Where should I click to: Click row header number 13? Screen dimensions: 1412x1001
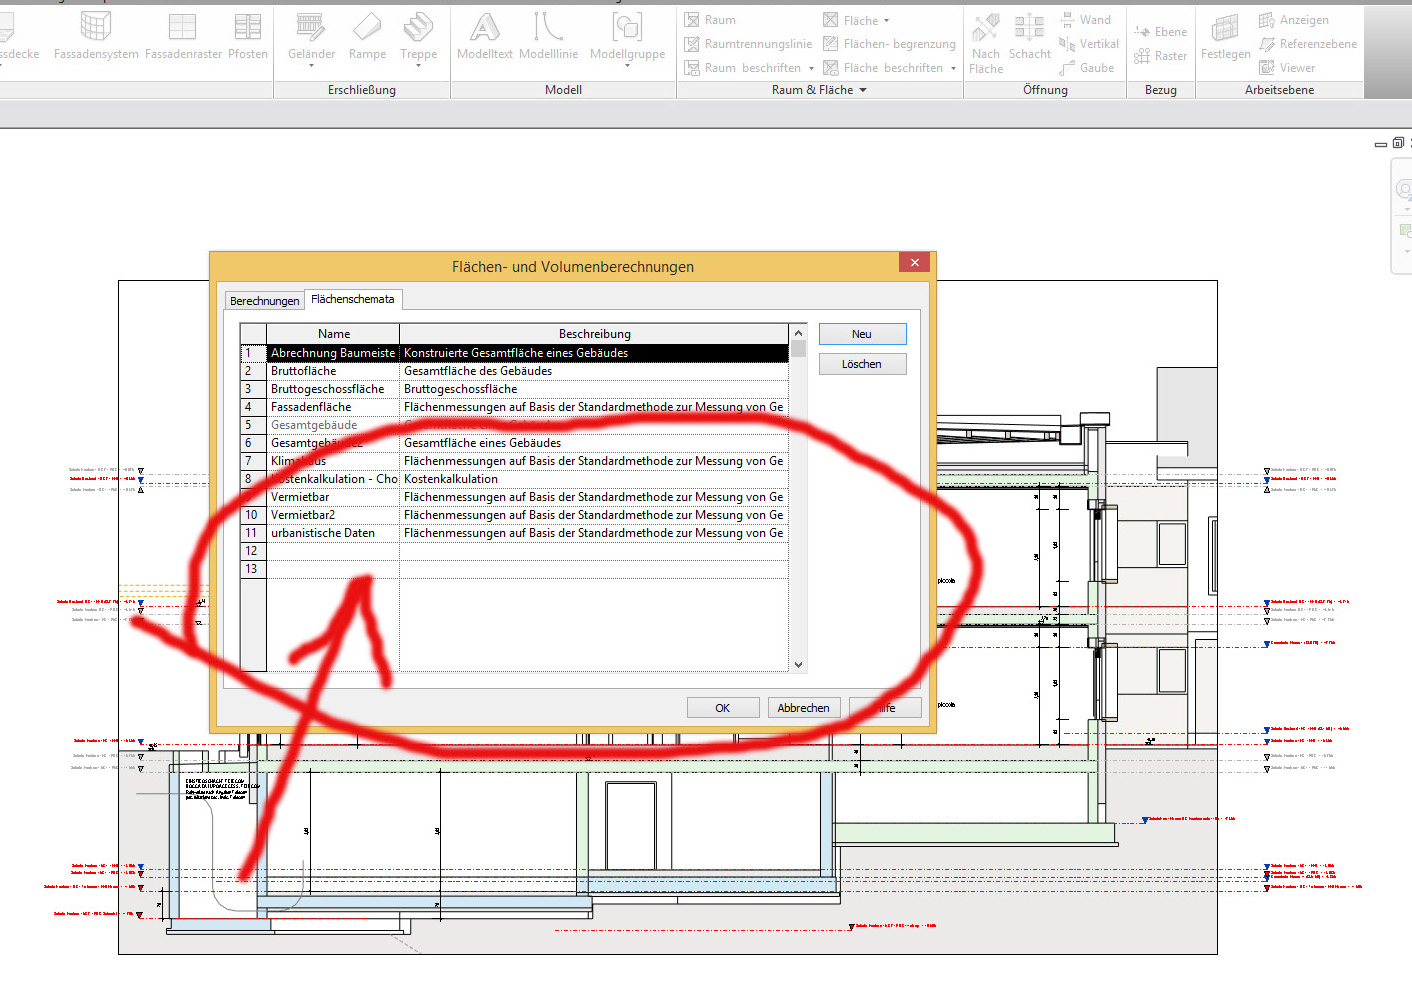pos(253,569)
